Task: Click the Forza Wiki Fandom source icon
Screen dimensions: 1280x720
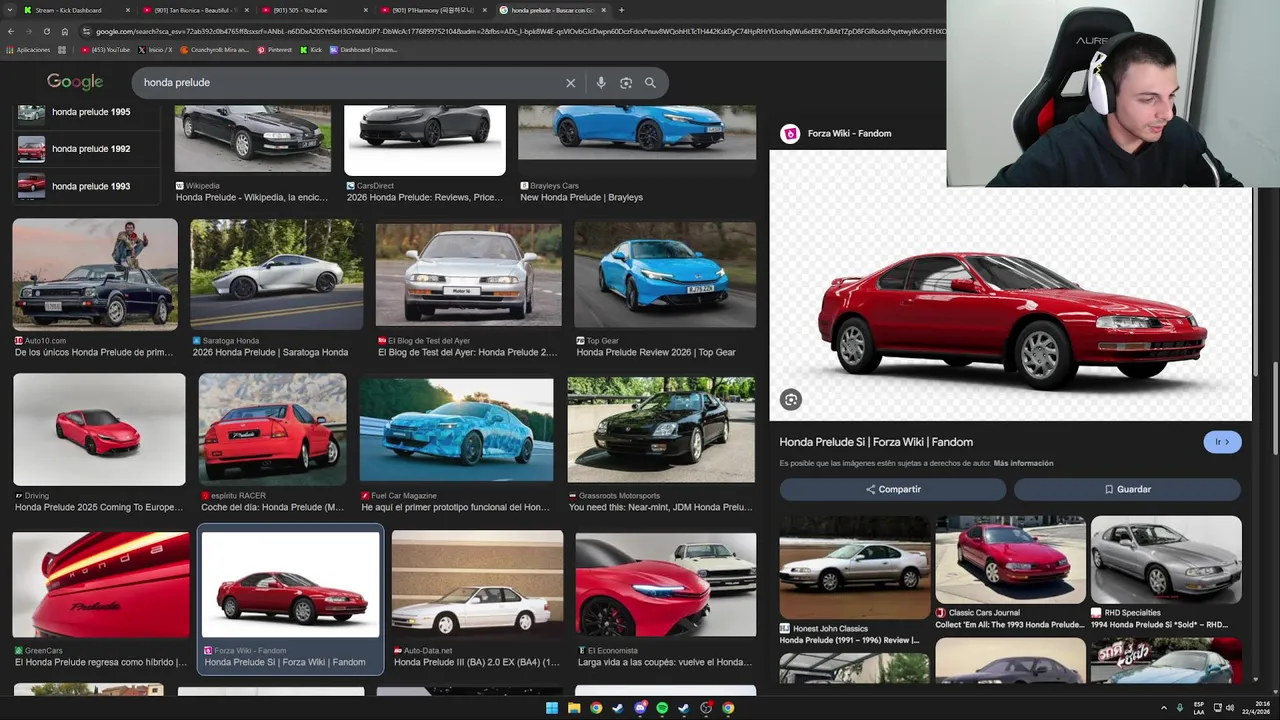Action: click(790, 134)
